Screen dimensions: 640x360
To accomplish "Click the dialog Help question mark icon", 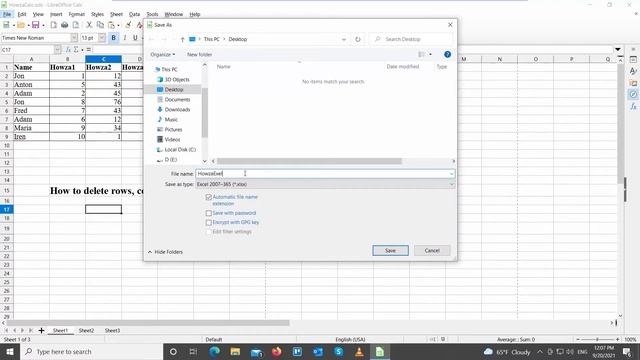I will [447, 54].
